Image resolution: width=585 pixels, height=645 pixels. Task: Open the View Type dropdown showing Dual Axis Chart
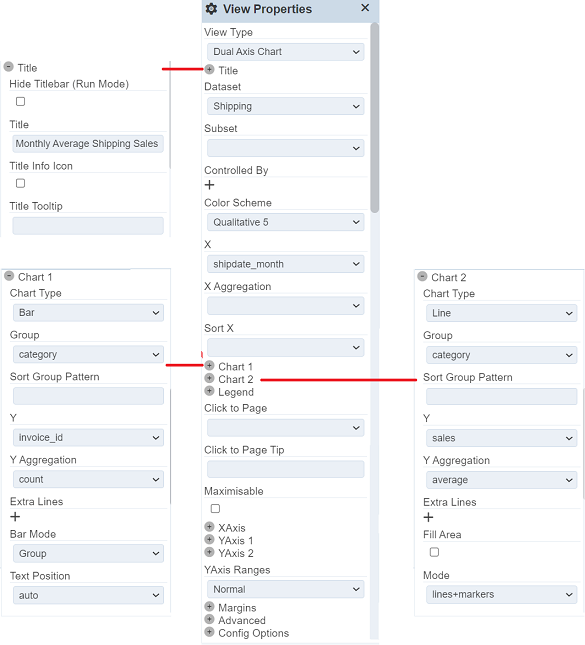(x=286, y=52)
